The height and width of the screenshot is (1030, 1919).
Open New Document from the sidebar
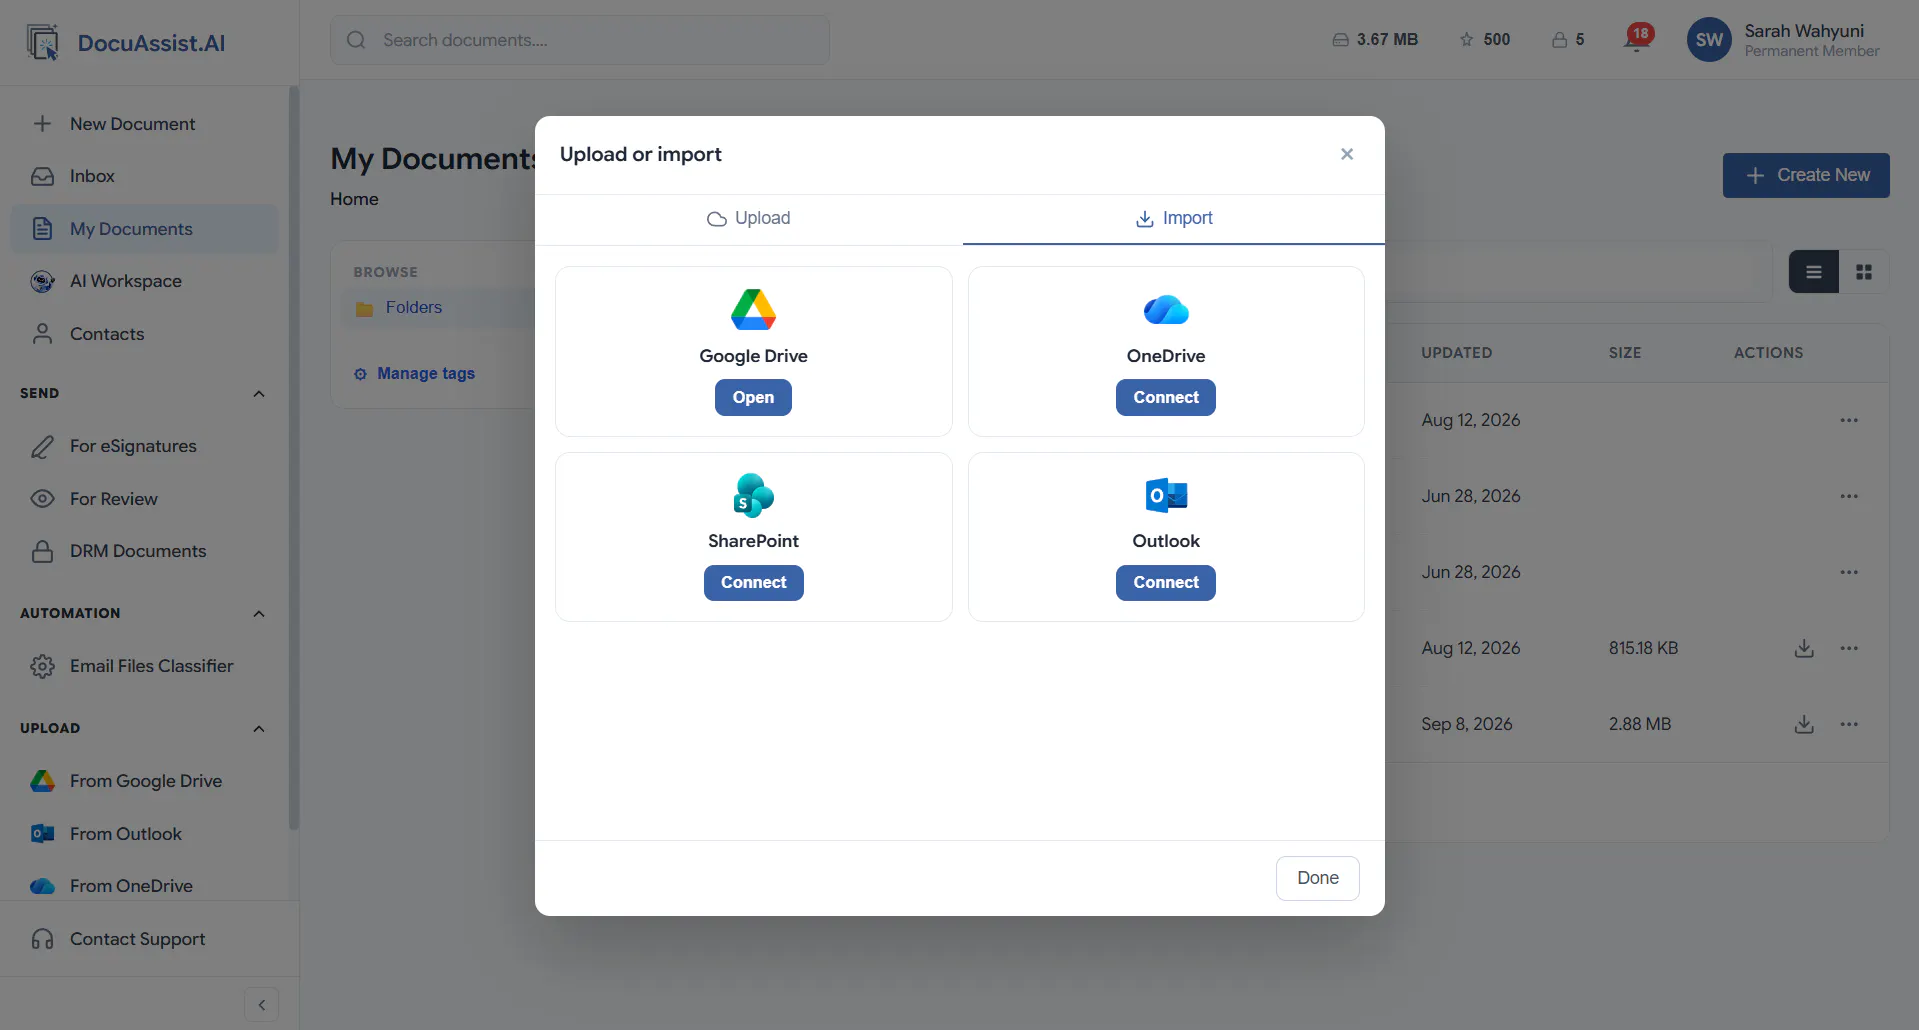(144, 124)
